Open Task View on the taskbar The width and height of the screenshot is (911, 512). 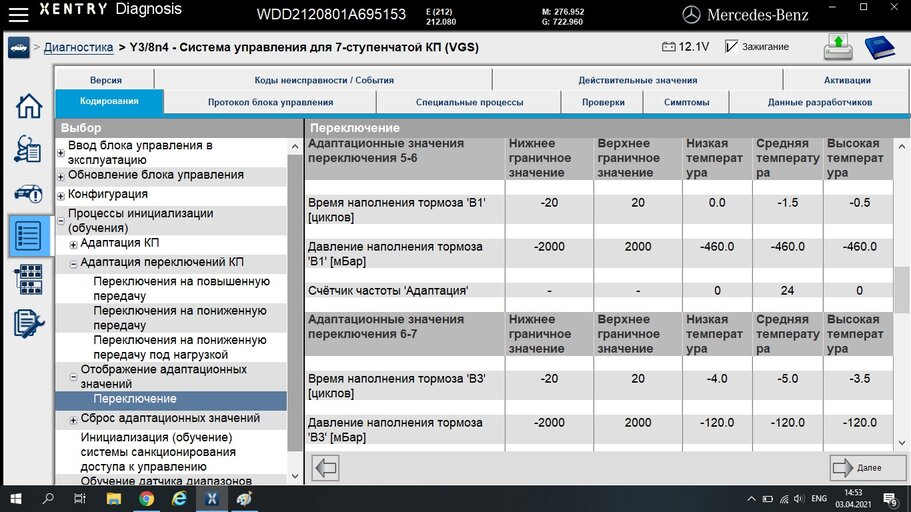[x=80, y=499]
